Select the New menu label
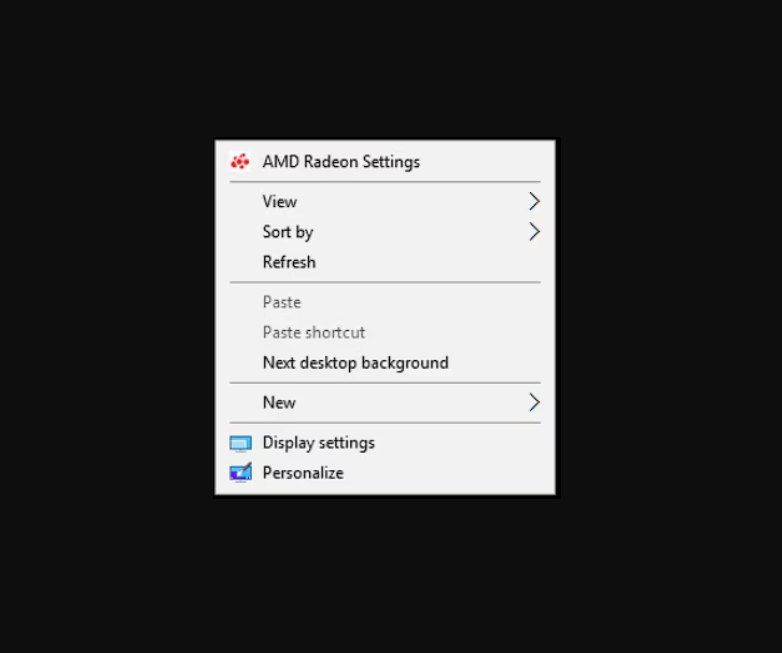This screenshot has width=782, height=653. 279,403
